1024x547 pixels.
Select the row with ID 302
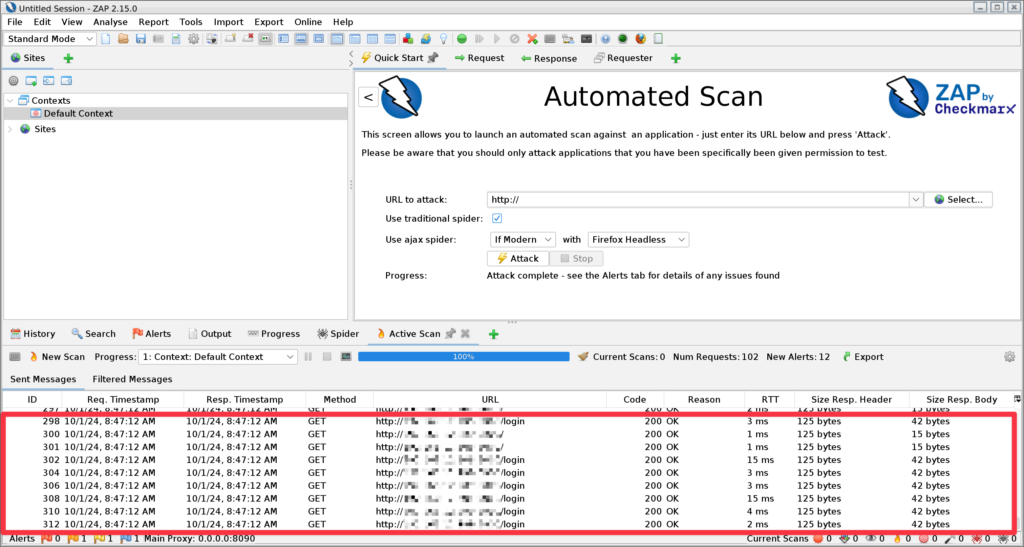(x=509, y=460)
